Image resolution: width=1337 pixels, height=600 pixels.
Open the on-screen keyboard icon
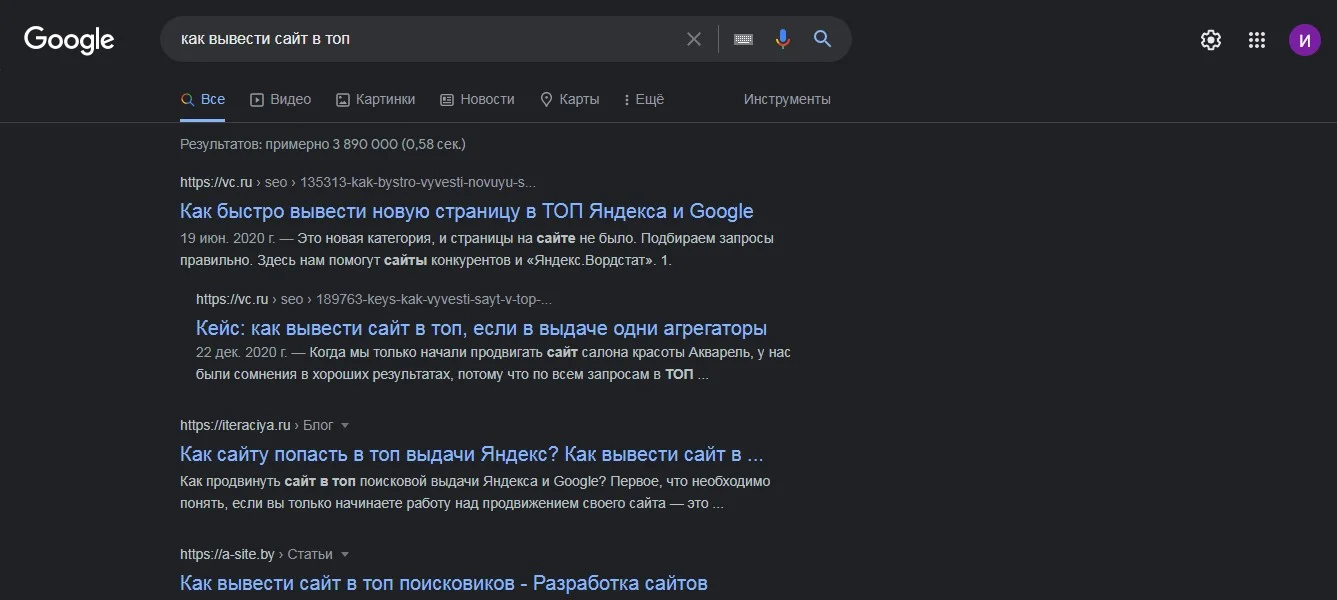[743, 39]
